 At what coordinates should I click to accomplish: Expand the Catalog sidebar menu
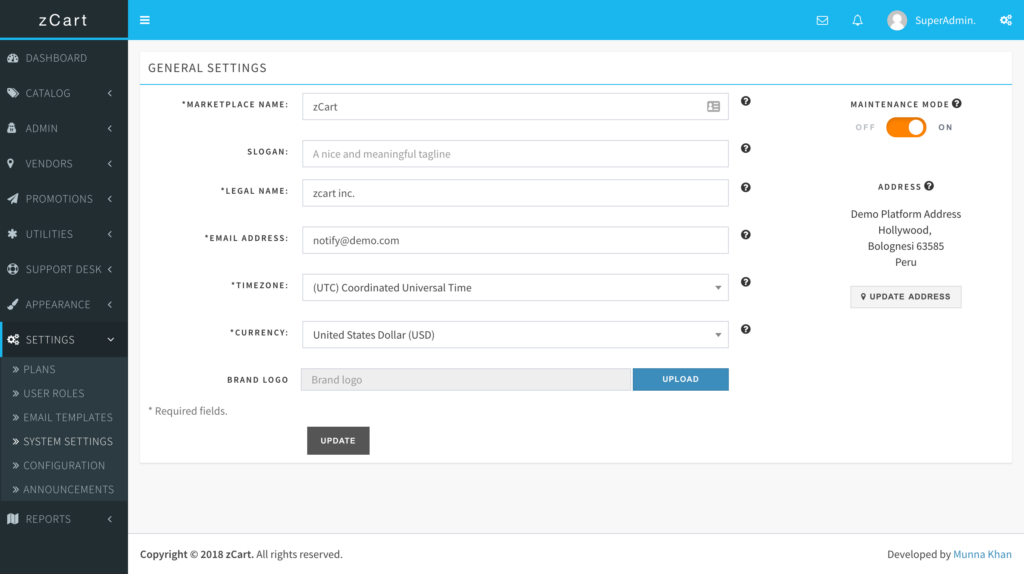[x=64, y=93]
